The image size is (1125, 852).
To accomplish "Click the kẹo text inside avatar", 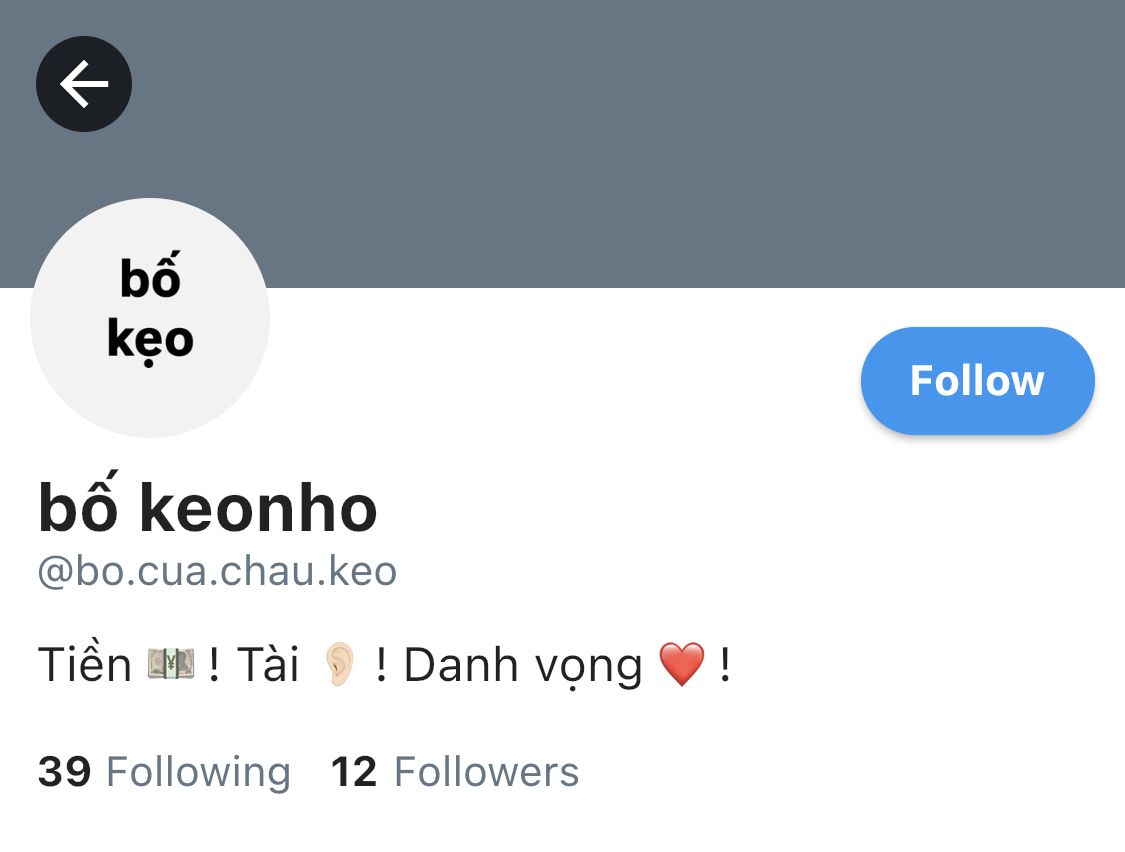I will point(150,340).
